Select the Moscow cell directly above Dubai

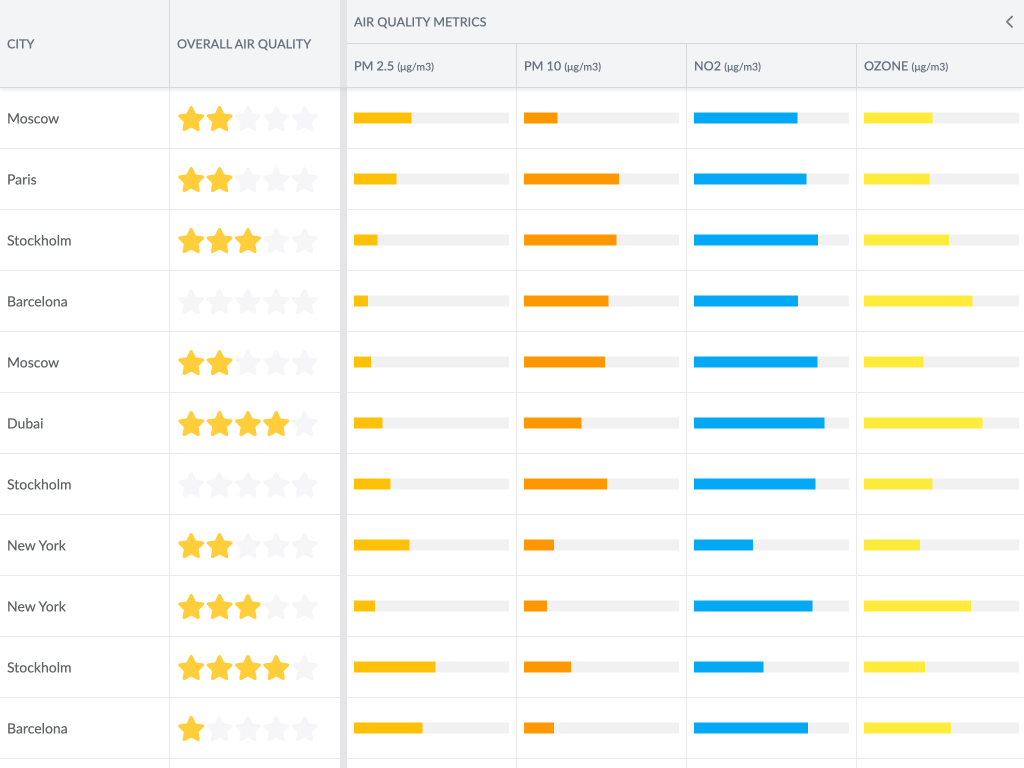tap(84, 362)
